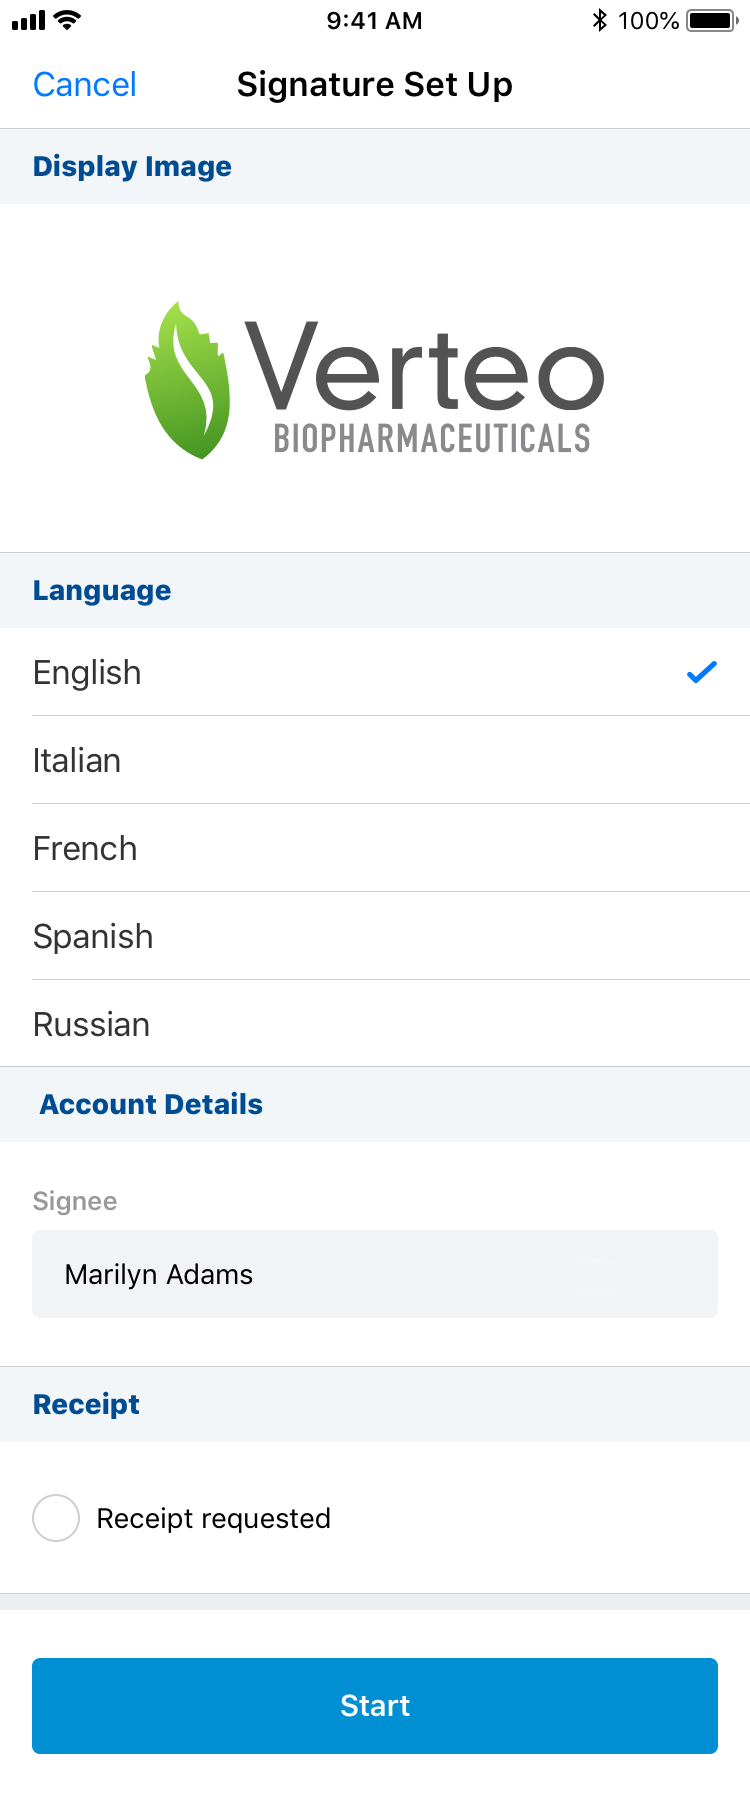
Task: Tap the Receipt section header
Action: 87,1404
